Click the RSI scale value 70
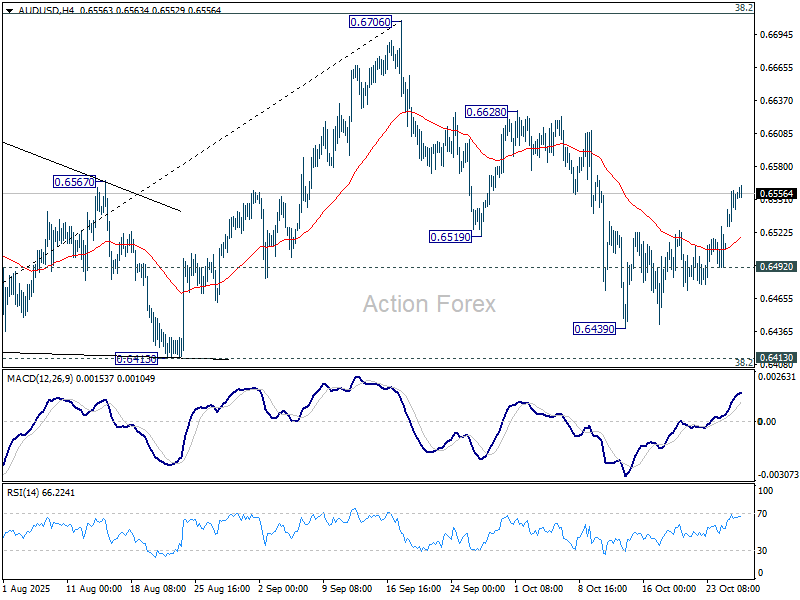800x600 pixels. [x=762, y=514]
